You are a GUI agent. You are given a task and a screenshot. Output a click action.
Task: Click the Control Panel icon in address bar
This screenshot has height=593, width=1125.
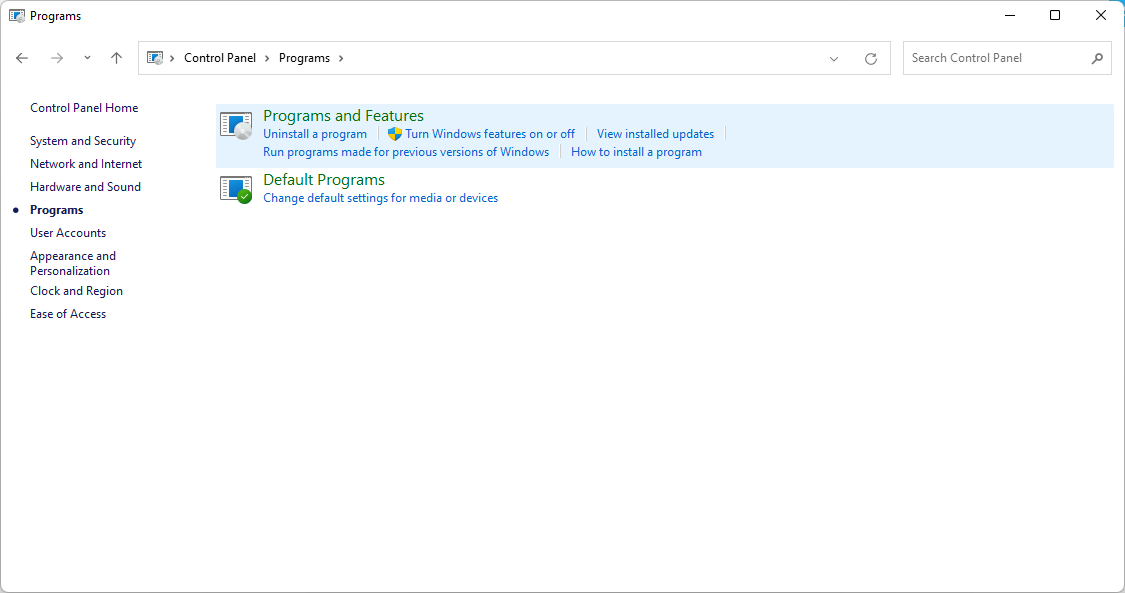click(155, 58)
